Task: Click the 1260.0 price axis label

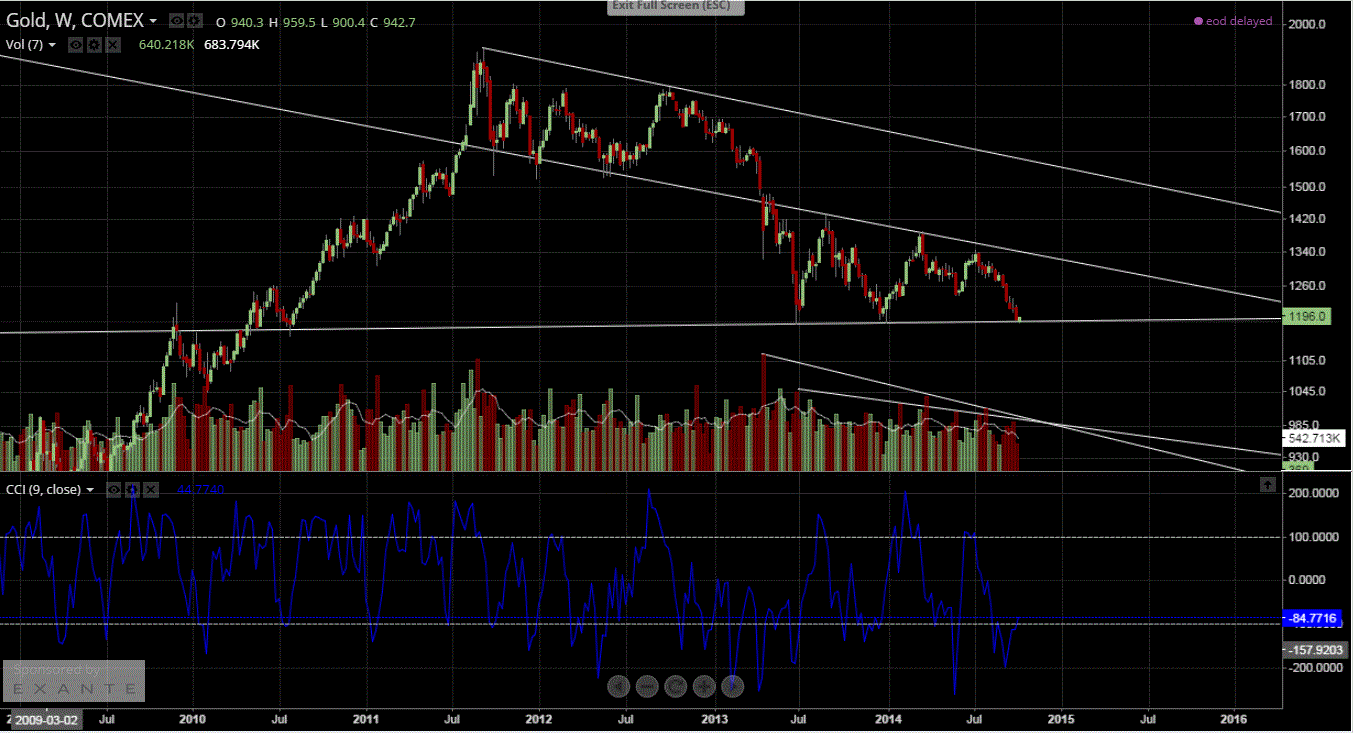Action: (x=1309, y=286)
